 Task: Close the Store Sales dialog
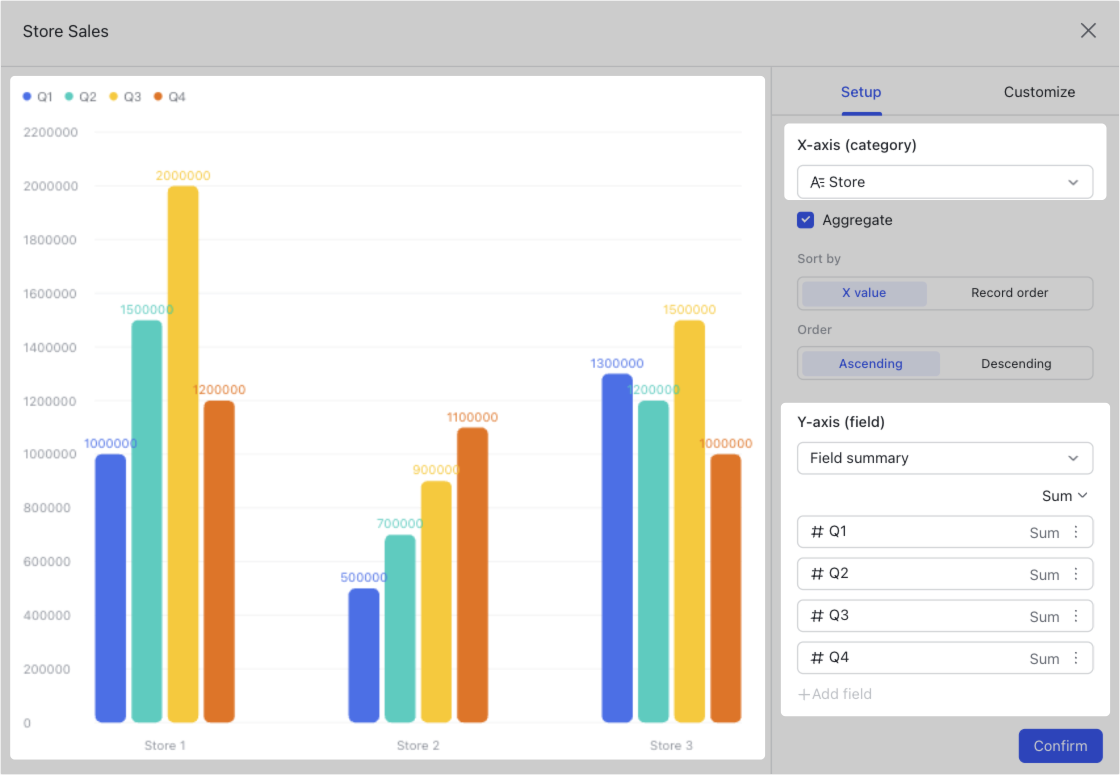click(x=1088, y=31)
